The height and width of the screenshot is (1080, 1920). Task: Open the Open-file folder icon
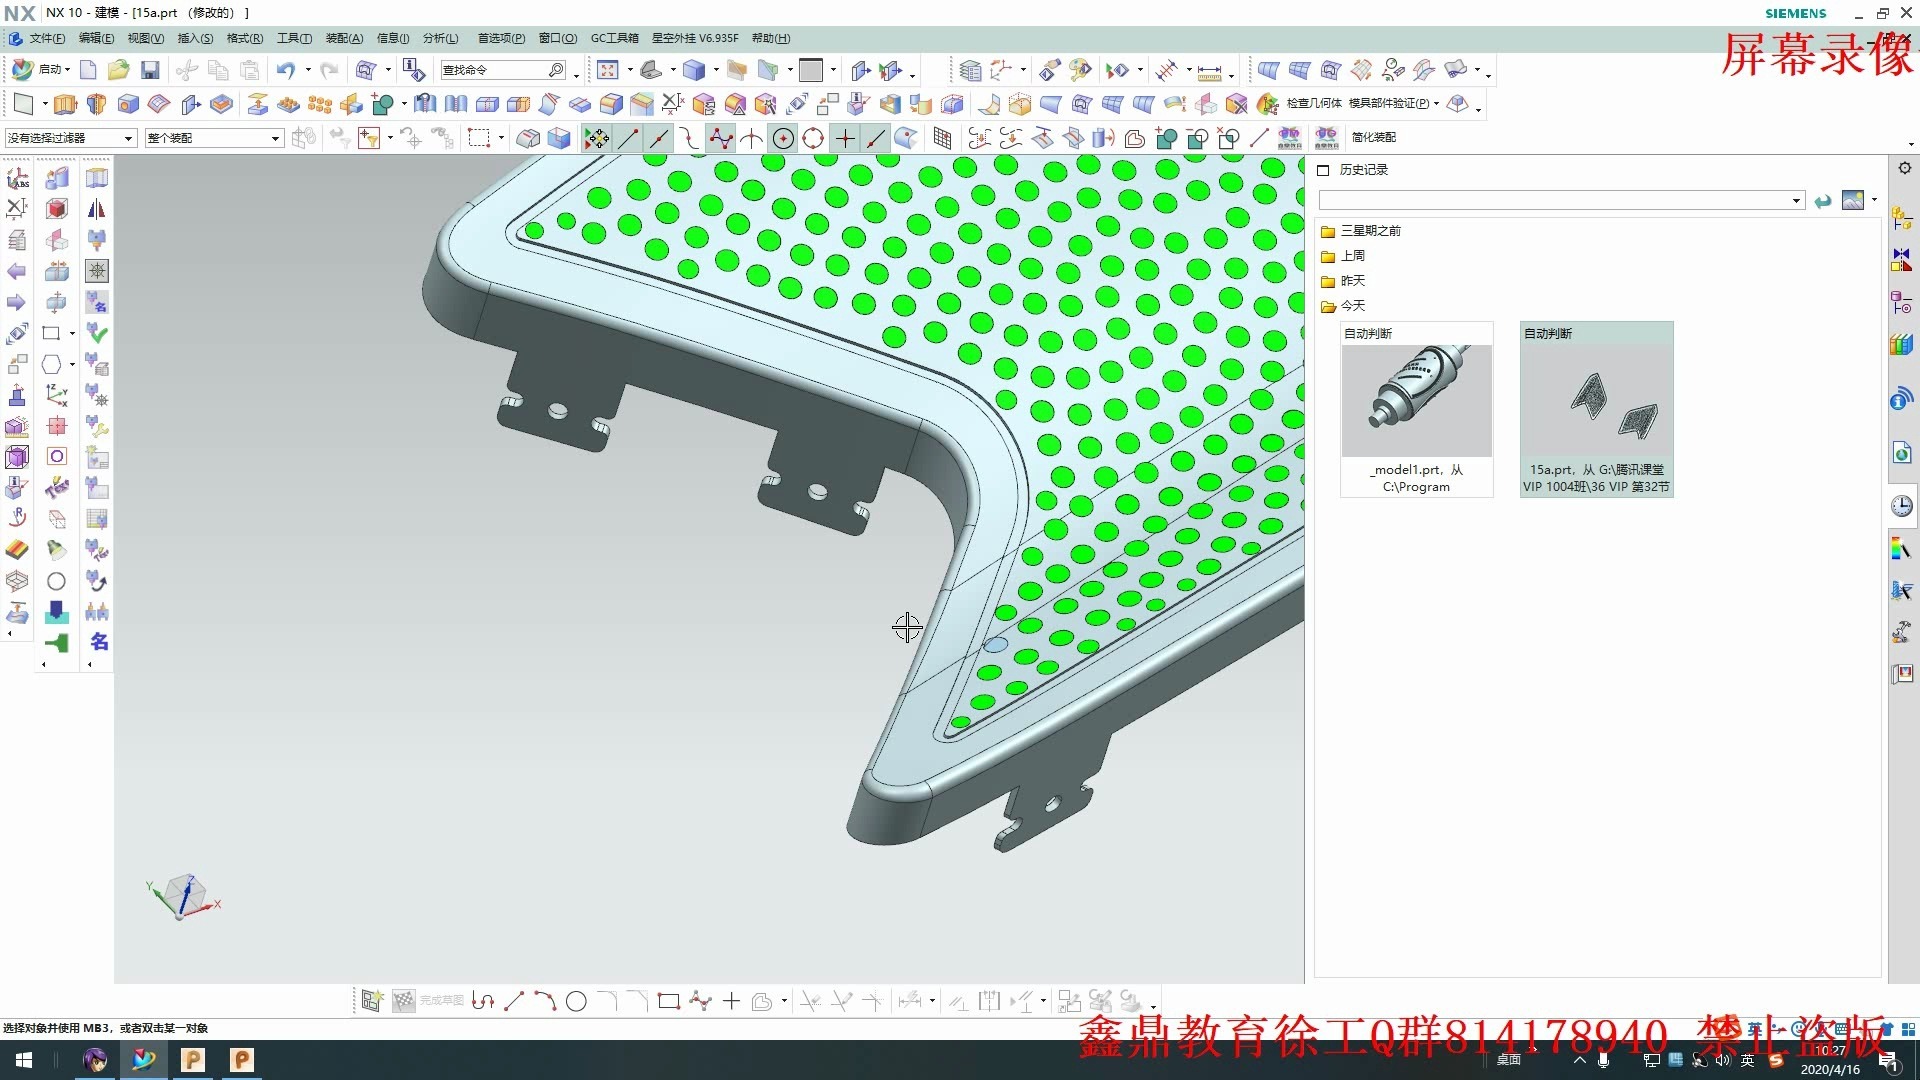pos(118,70)
